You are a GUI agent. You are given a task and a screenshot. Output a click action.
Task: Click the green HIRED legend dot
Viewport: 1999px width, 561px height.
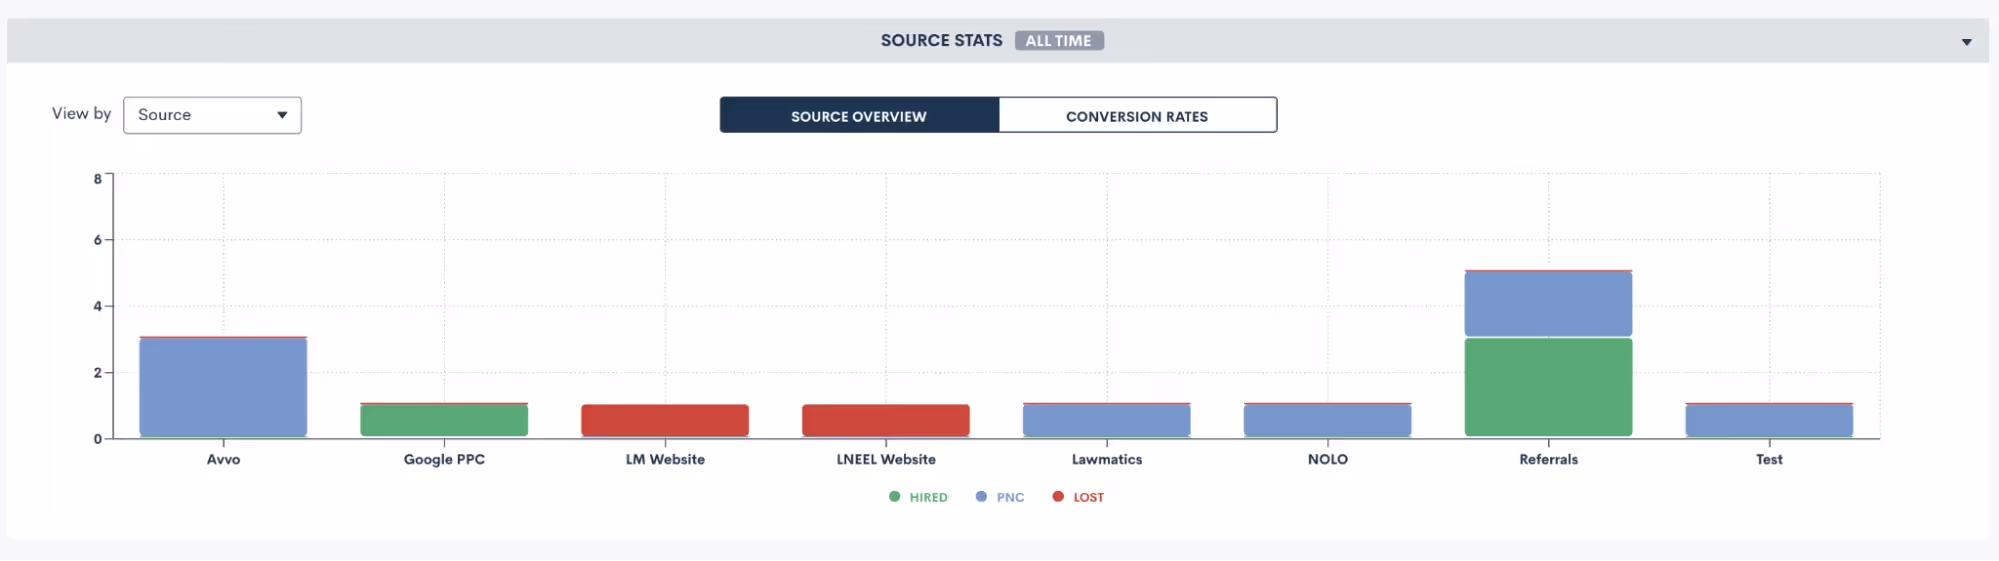point(894,496)
